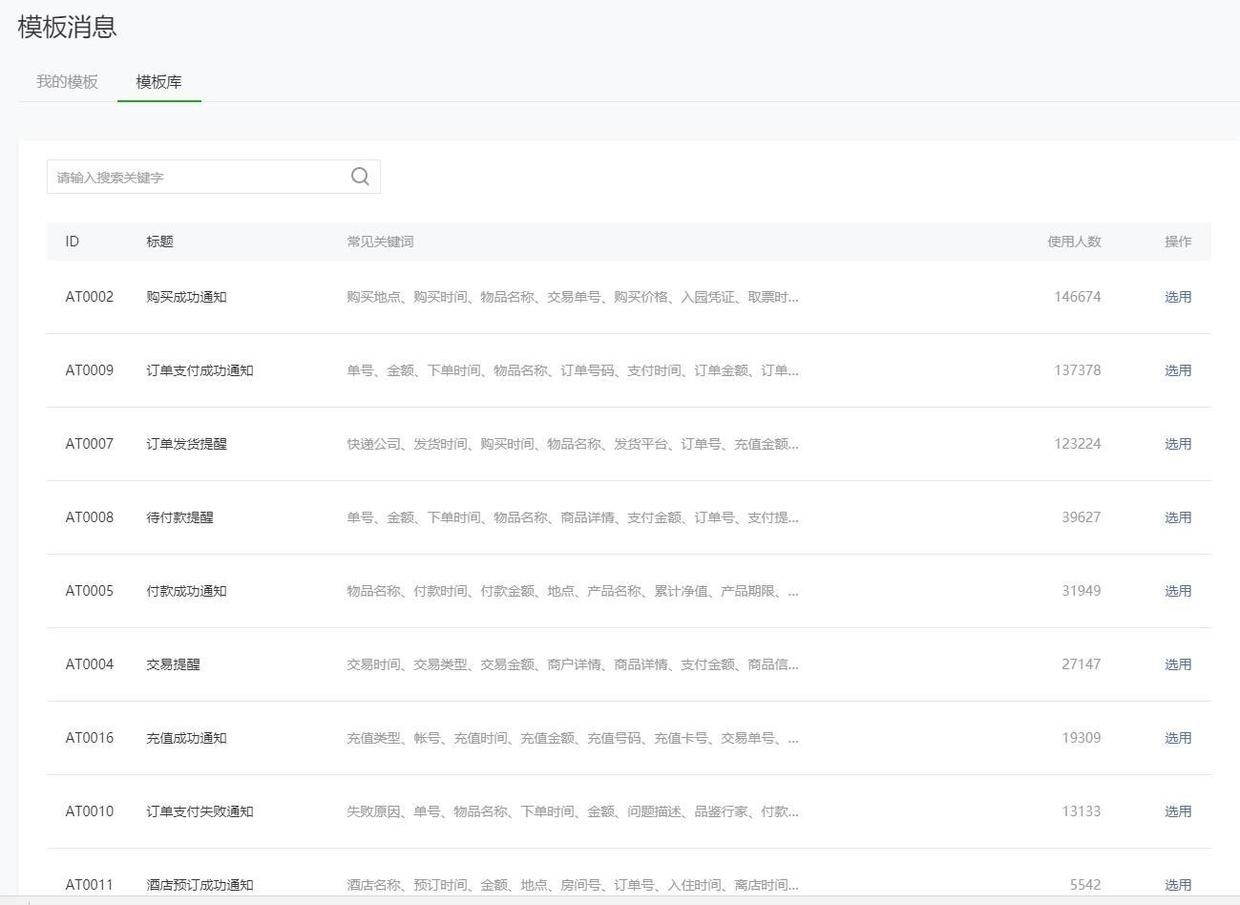
Task: Click 选用 for 订单支付失败通知 template
Action: coord(1177,811)
